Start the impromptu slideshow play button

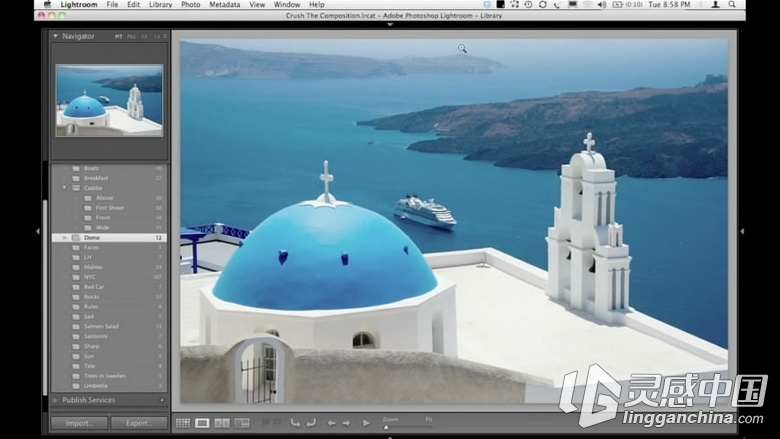click(x=366, y=423)
